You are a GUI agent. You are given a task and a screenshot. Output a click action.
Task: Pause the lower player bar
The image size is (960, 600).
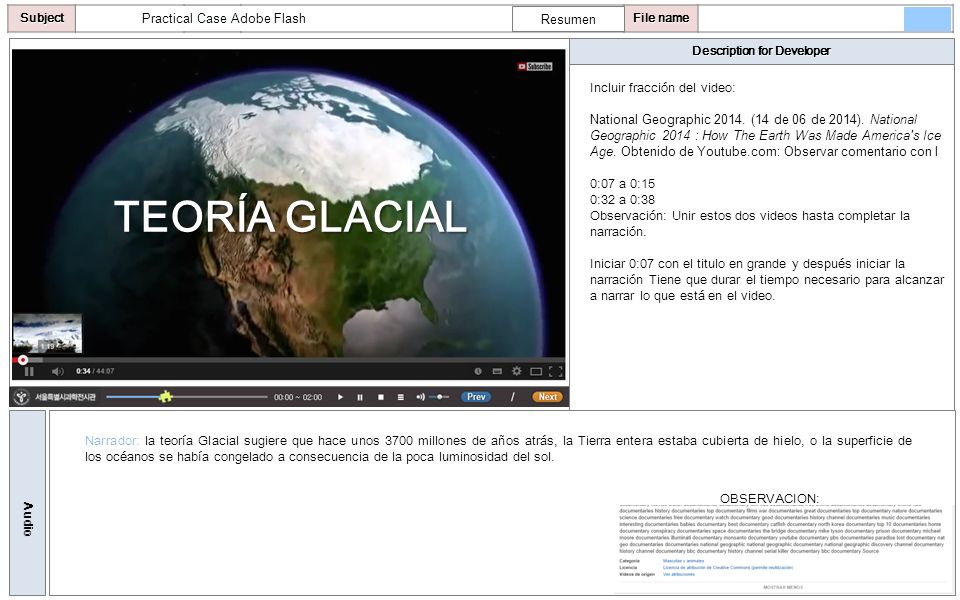point(360,397)
